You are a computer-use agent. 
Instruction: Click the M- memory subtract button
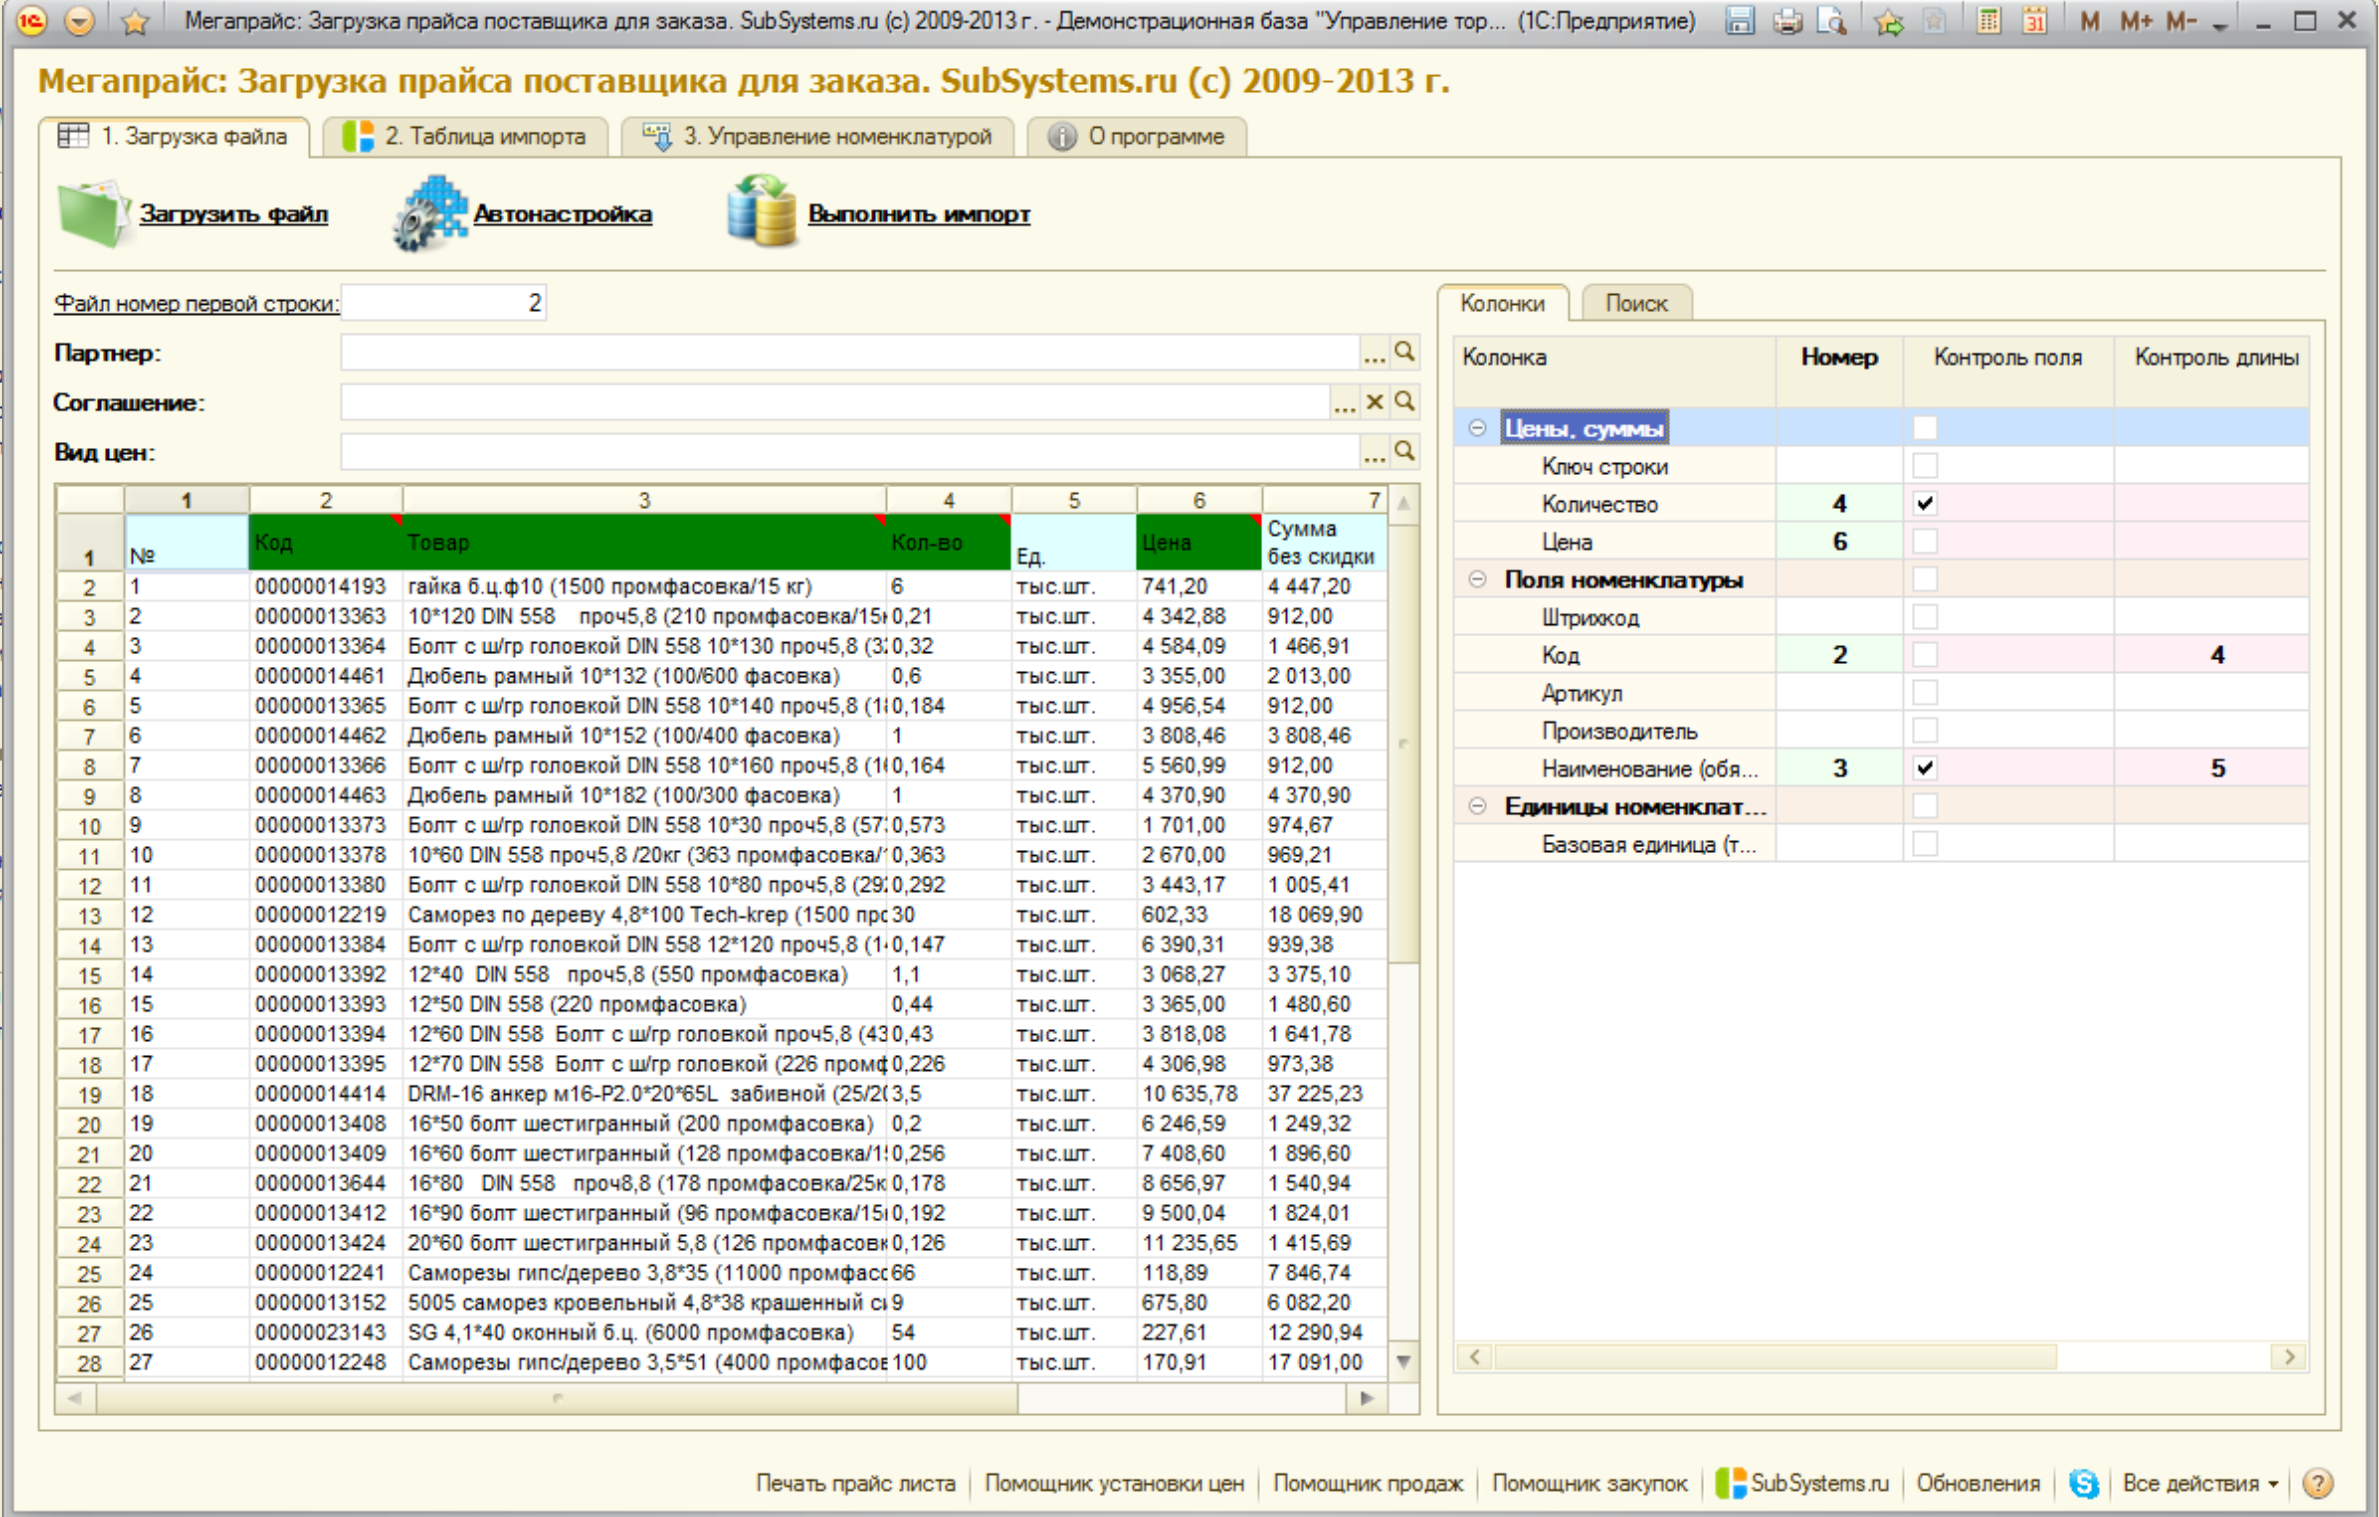pos(2180,21)
